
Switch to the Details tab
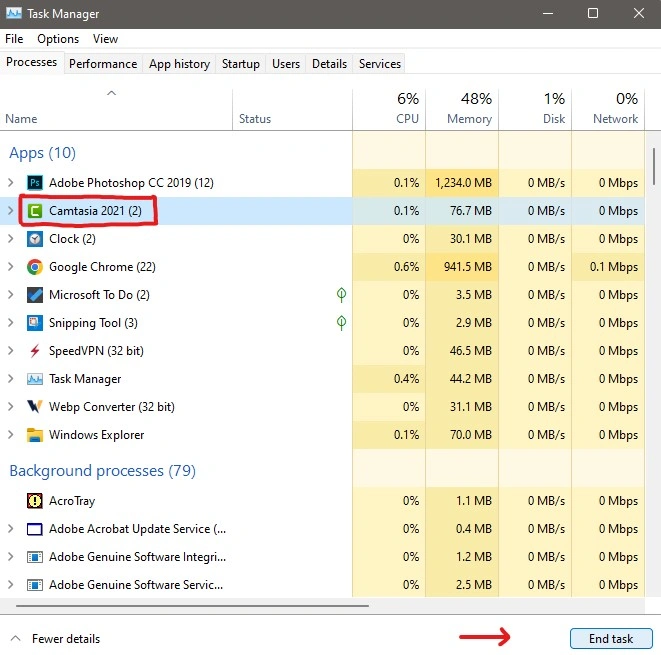pos(329,64)
